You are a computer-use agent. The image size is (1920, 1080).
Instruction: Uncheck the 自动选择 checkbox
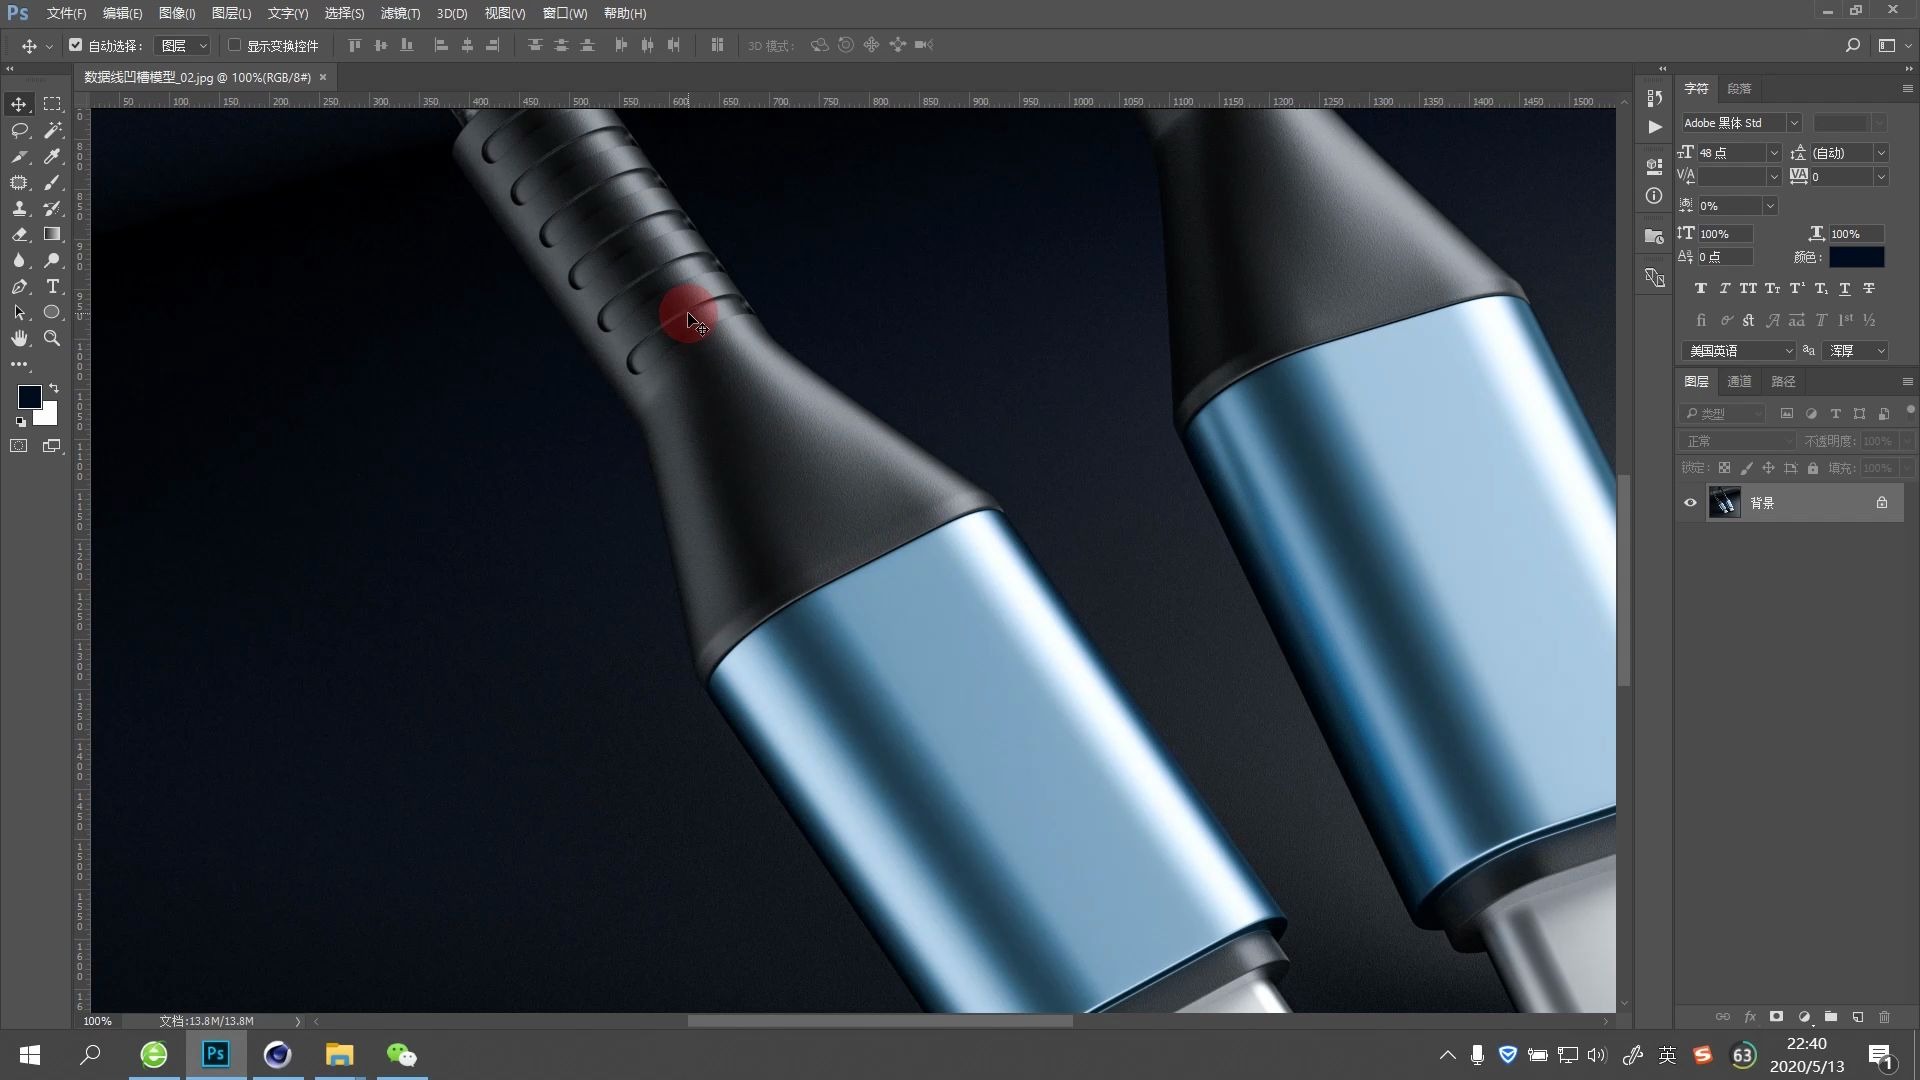(x=75, y=45)
